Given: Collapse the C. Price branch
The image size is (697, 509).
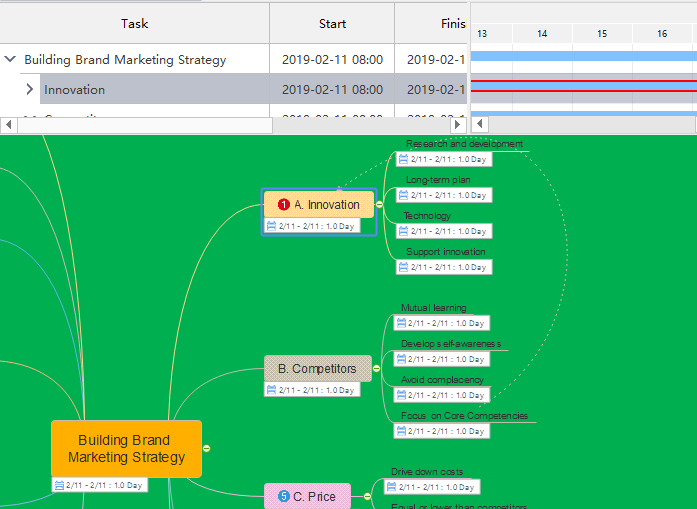Looking at the screenshot, I should point(367,496).
